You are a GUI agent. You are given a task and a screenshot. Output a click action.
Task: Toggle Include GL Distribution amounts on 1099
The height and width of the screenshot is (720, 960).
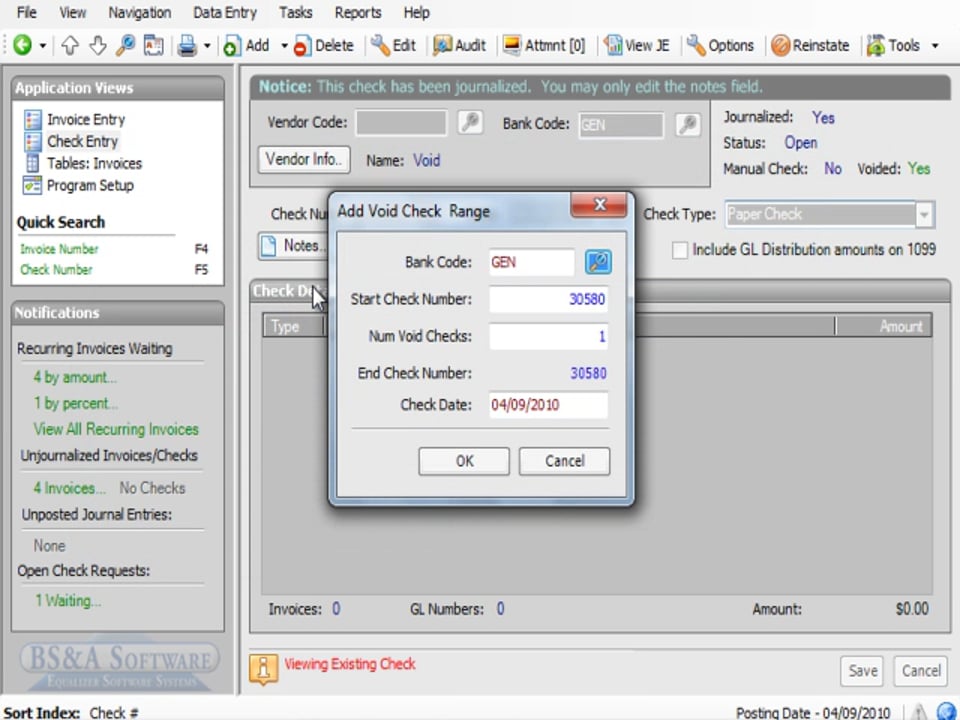680,250
